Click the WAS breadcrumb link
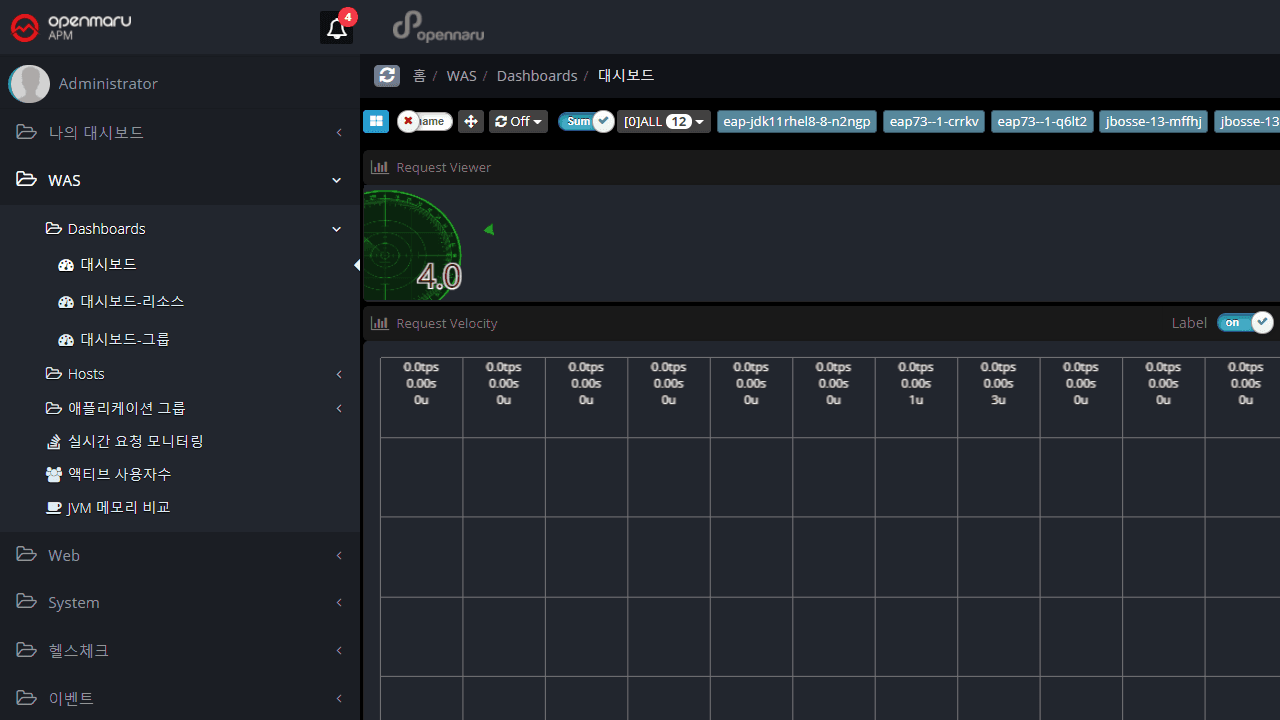 [x=461, y=76]
